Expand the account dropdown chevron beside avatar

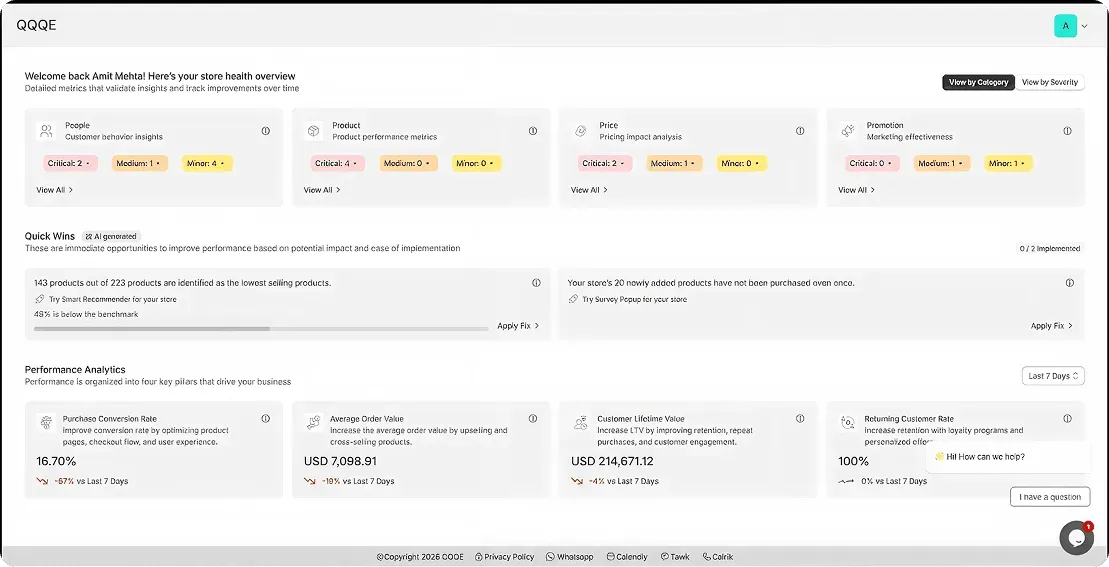[x=1084, y=26]
